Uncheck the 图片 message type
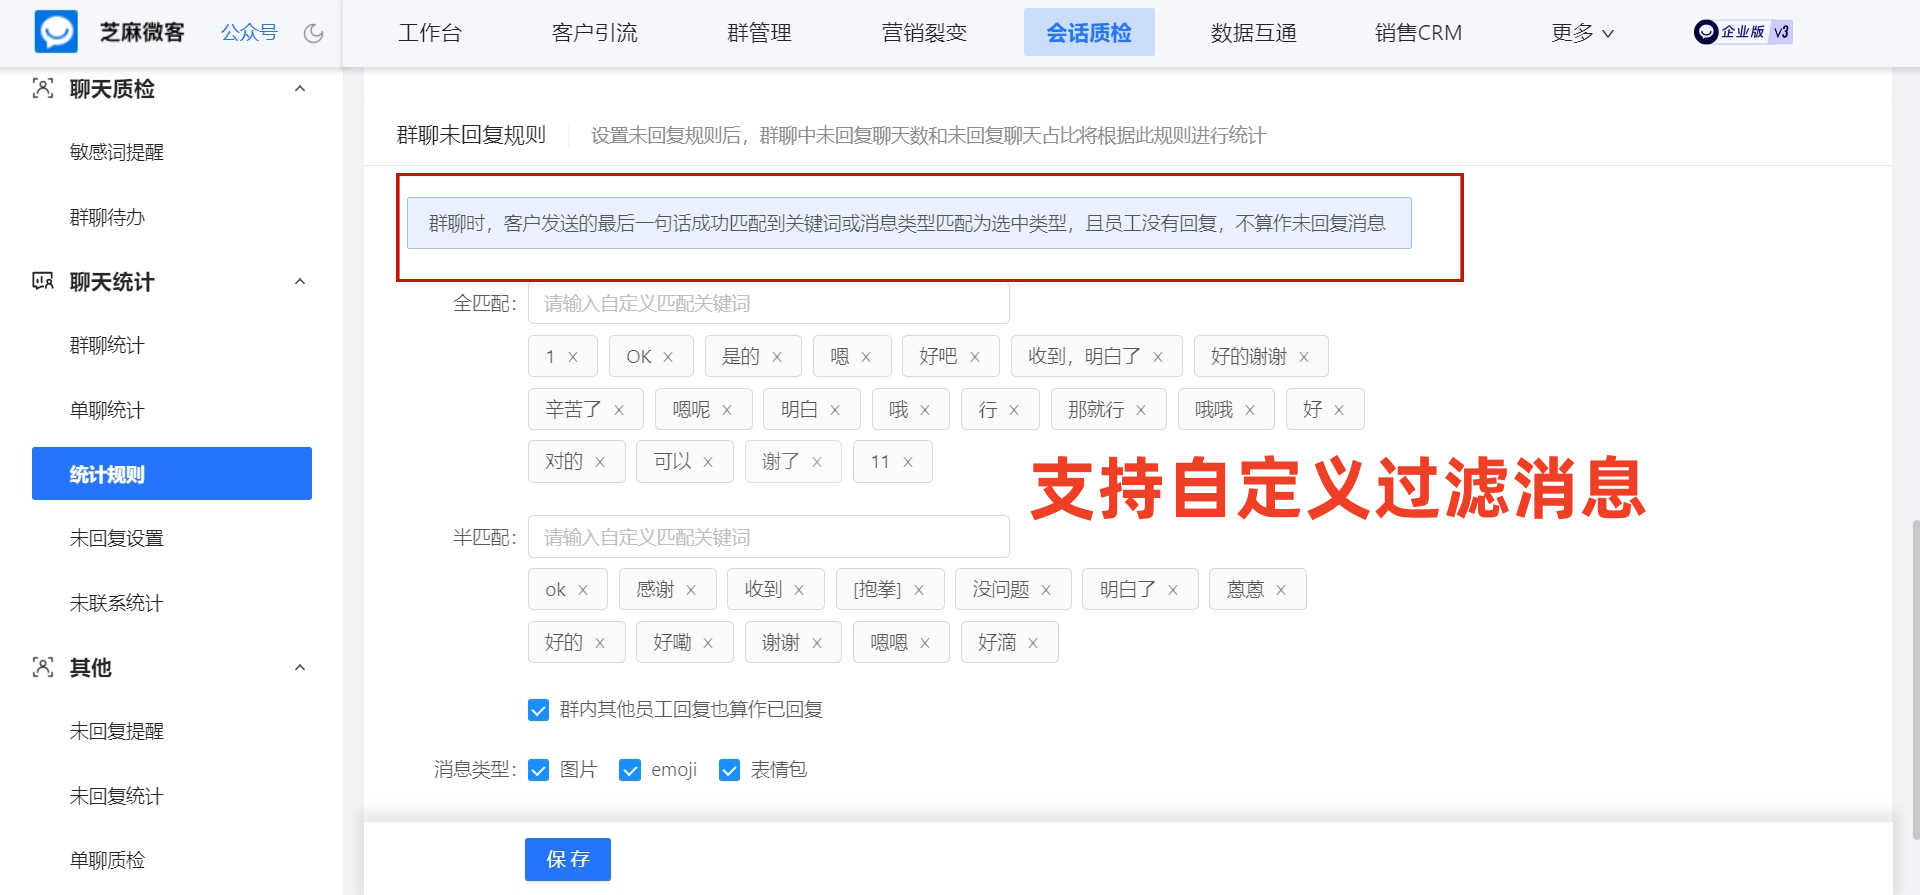This screenshot has width=1920, height=895. 538,770
